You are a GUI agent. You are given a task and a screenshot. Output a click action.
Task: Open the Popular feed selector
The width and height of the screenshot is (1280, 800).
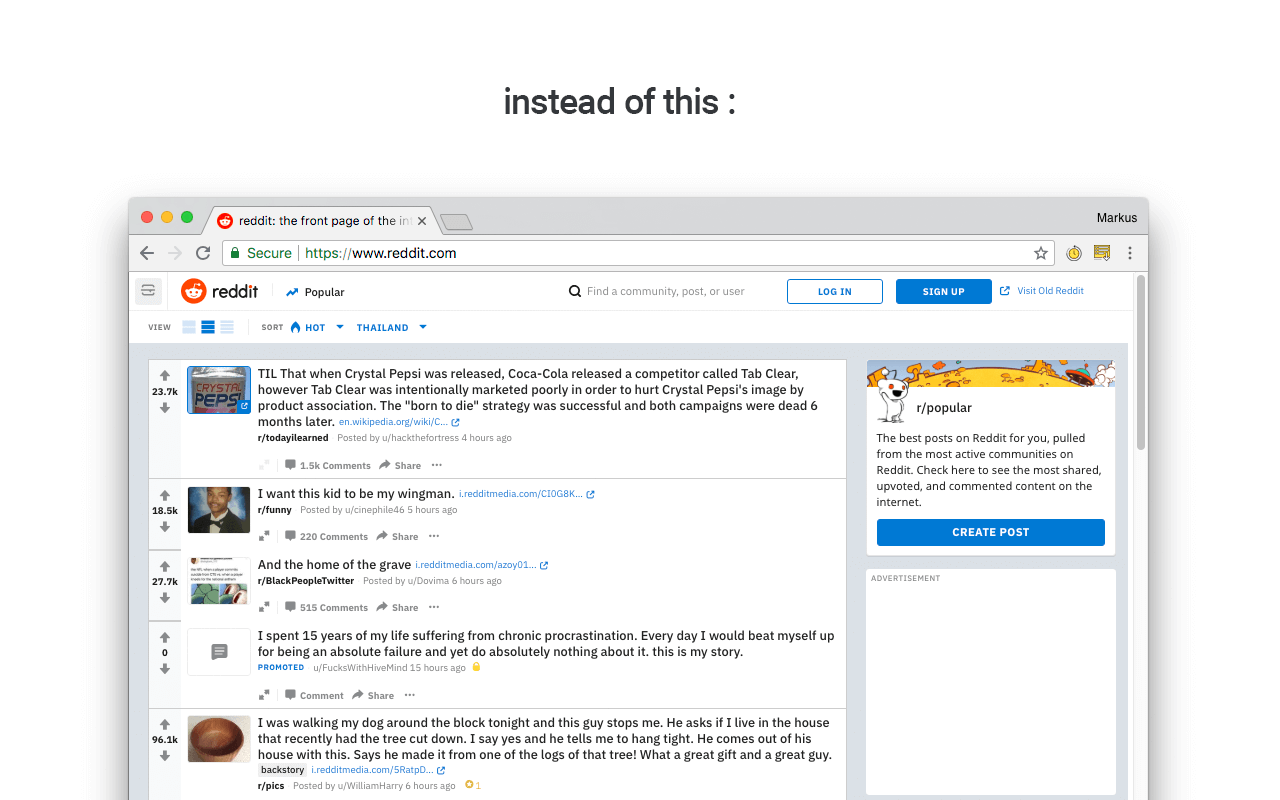315,292
